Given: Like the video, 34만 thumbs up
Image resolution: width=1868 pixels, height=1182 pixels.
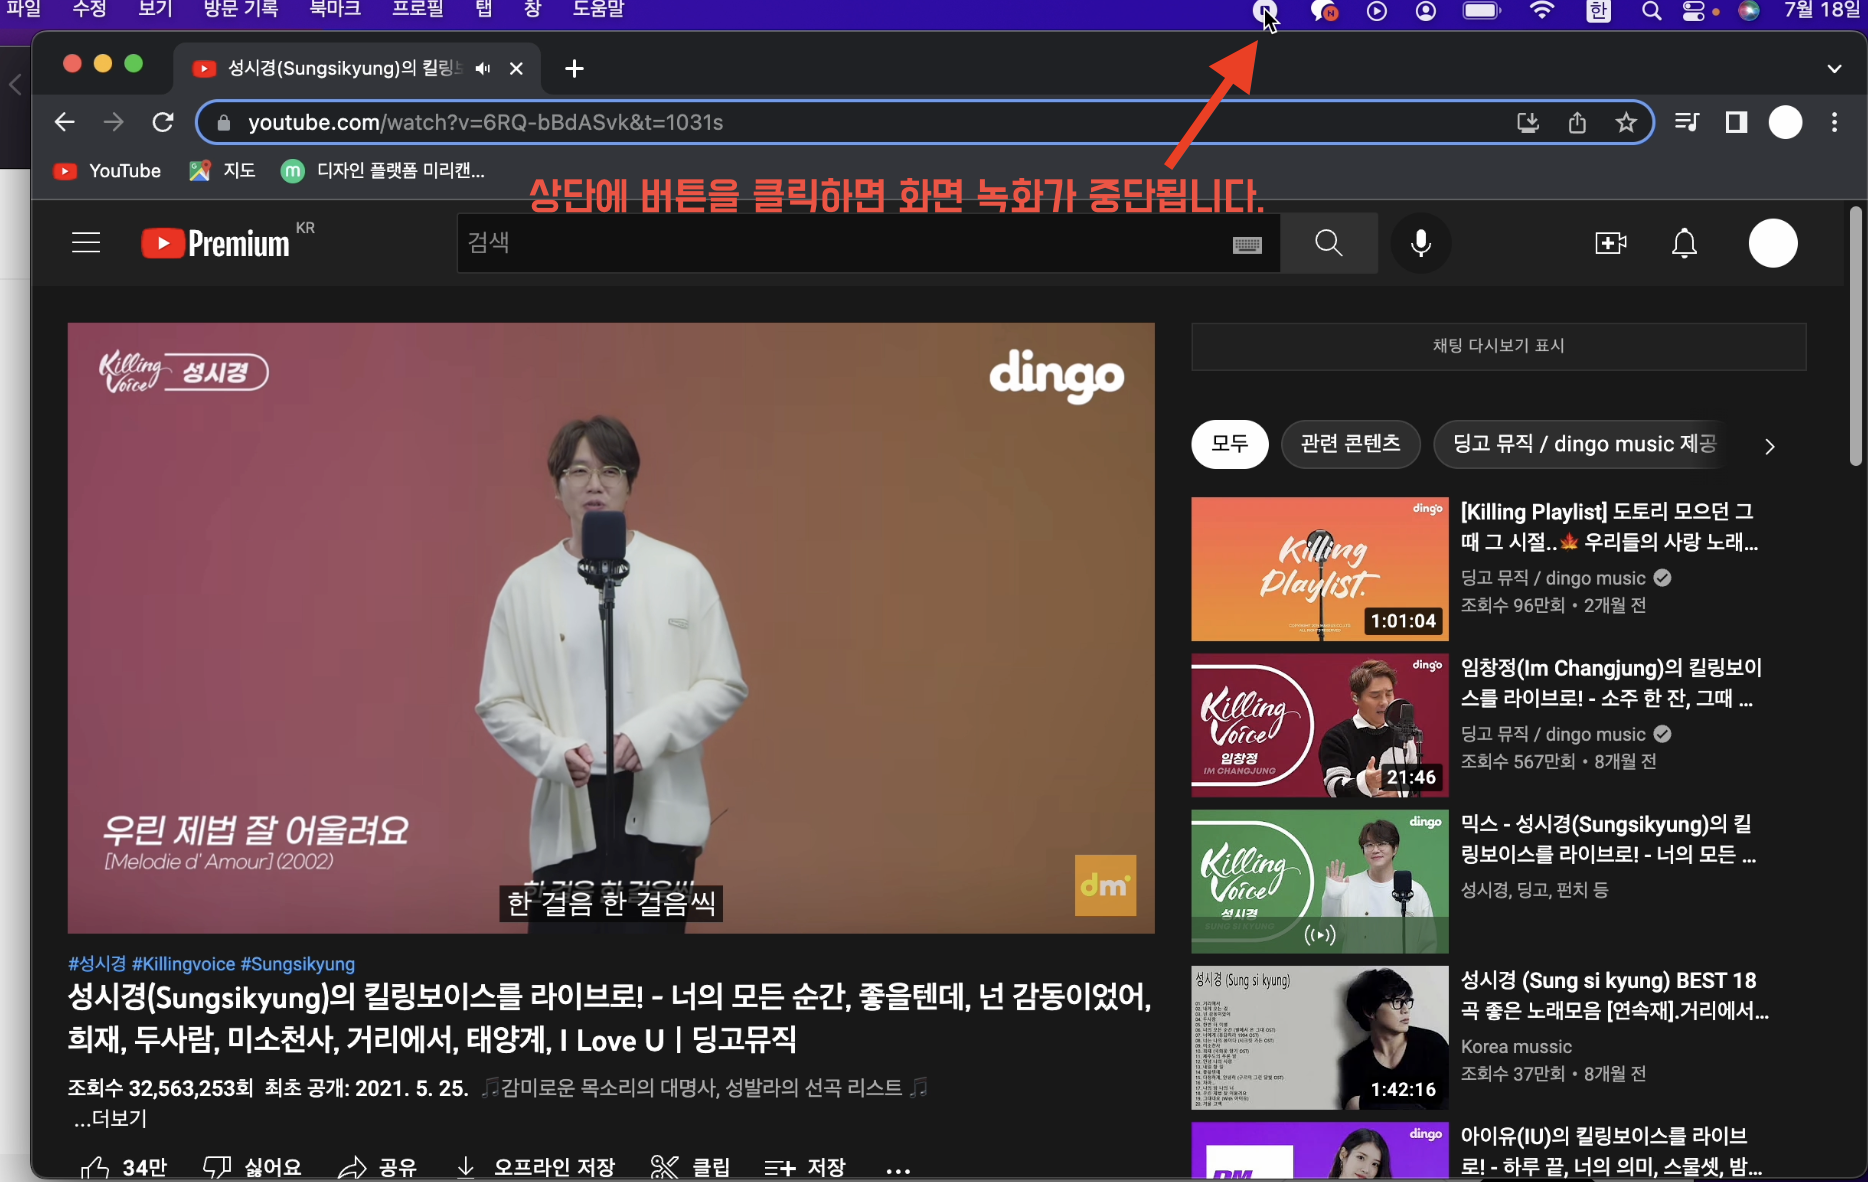Looking at the screenshot, I should pyautogui.click(x=124, y=1167).
